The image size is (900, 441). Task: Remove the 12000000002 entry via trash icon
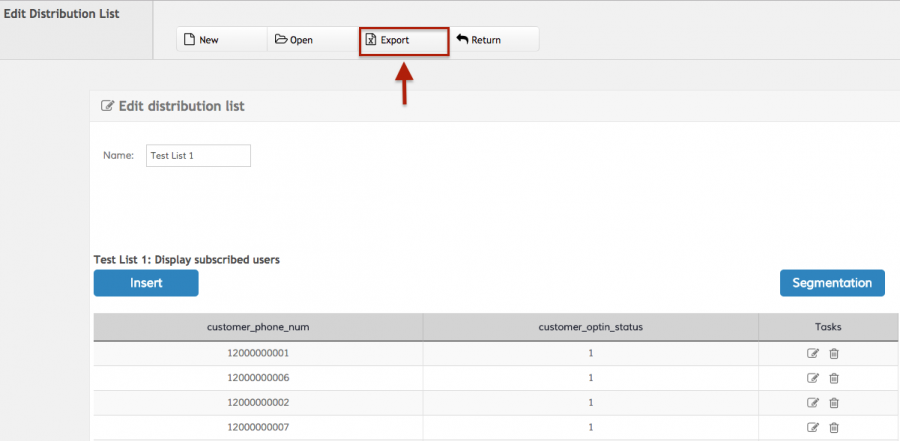(834, 403)
